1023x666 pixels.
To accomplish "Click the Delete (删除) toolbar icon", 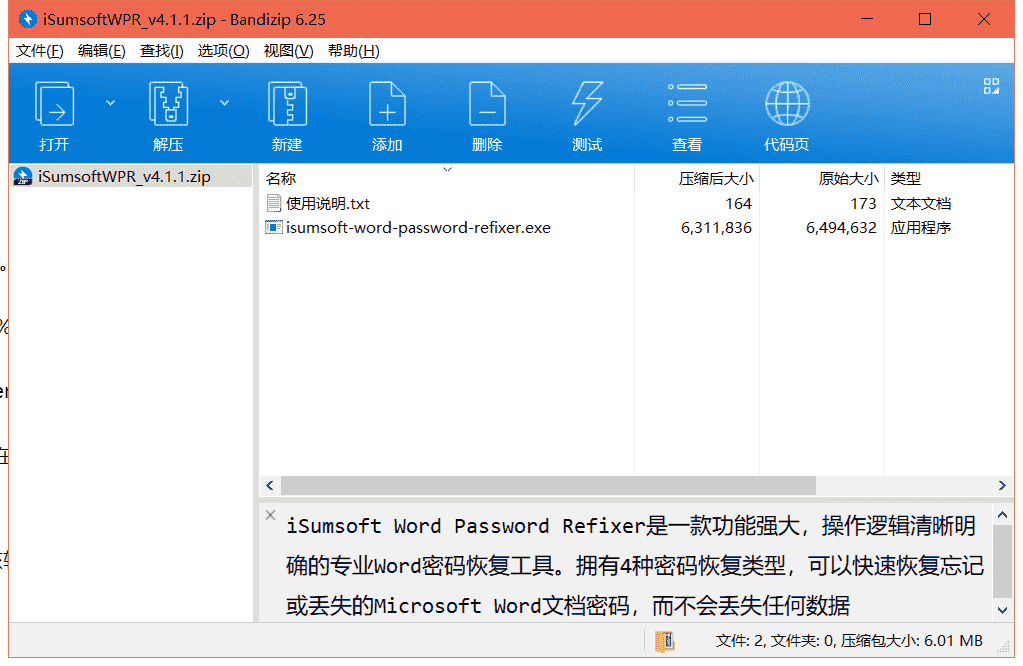I will (487, 104).
